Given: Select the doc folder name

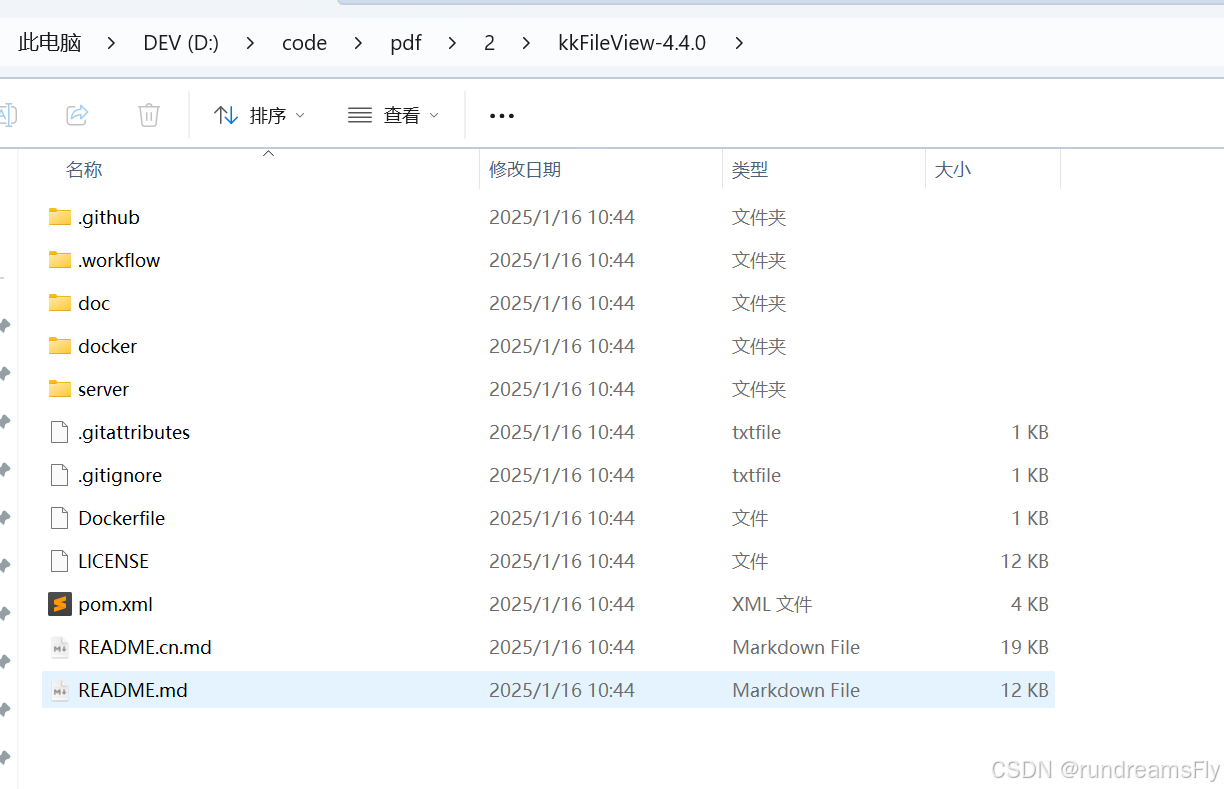Looking at the screenshot, I should (x=94, y=303).
